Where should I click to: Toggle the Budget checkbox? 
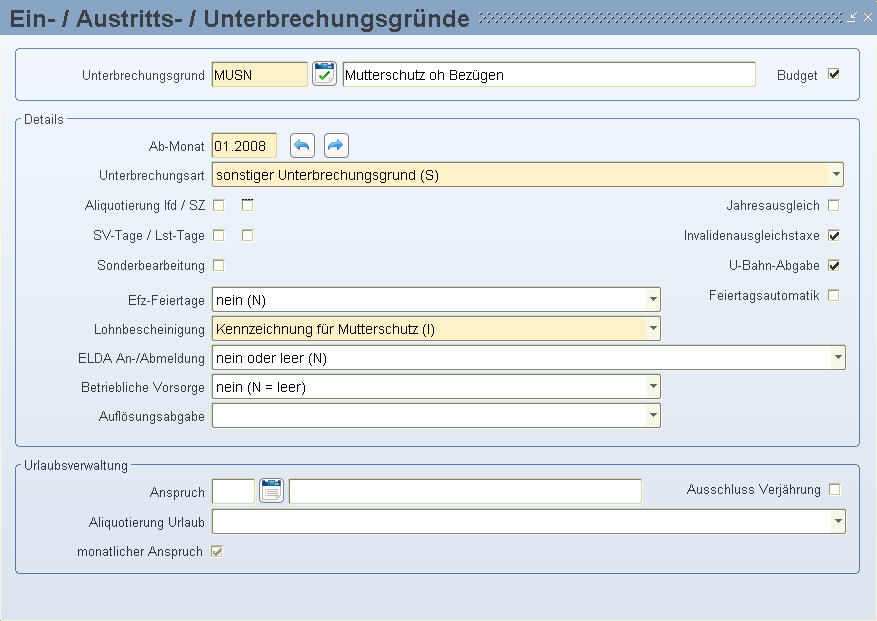[x=833, y=74]
